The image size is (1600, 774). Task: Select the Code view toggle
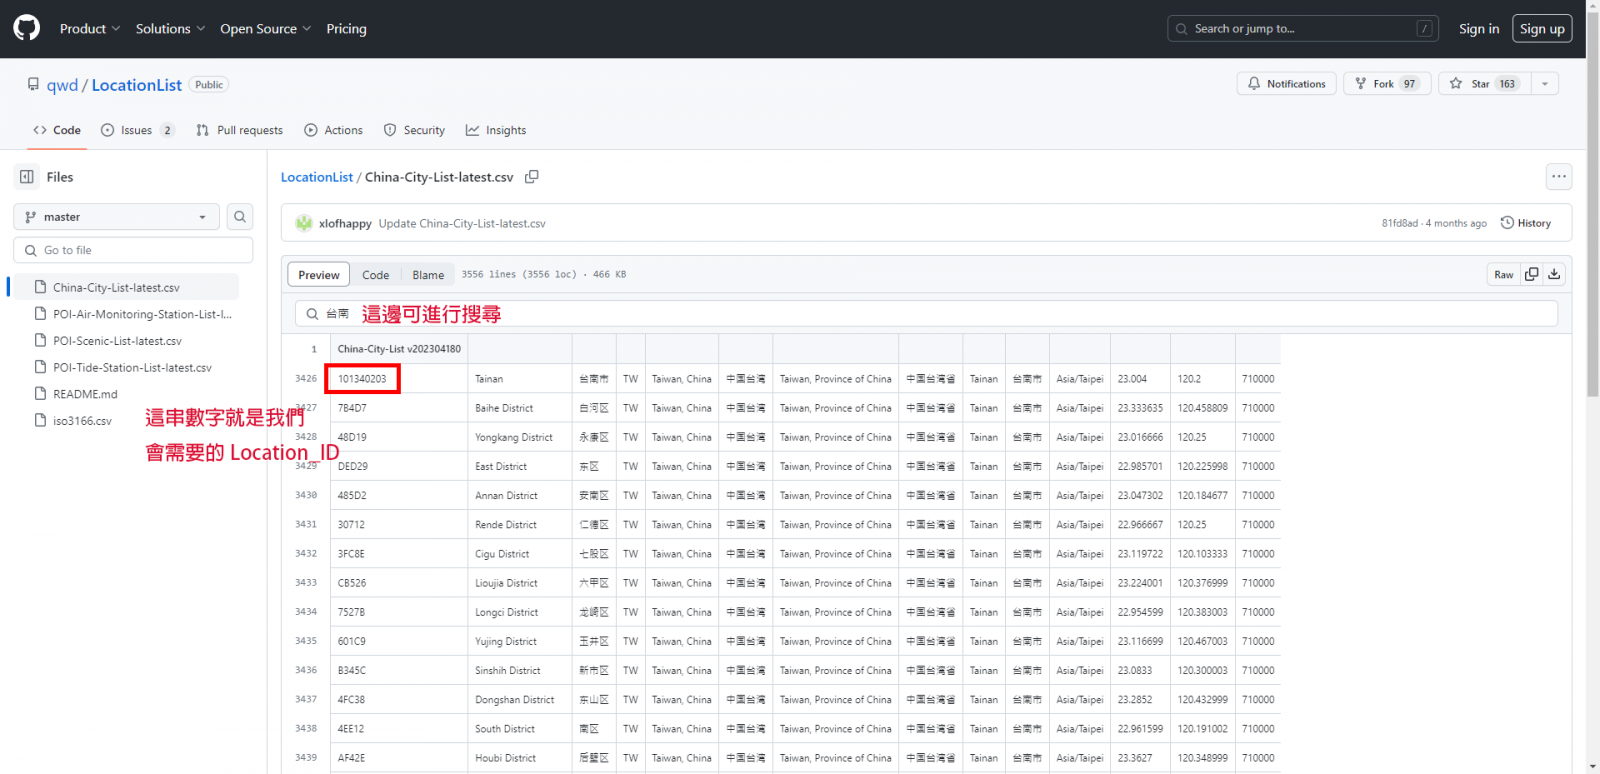click(376, 275)
